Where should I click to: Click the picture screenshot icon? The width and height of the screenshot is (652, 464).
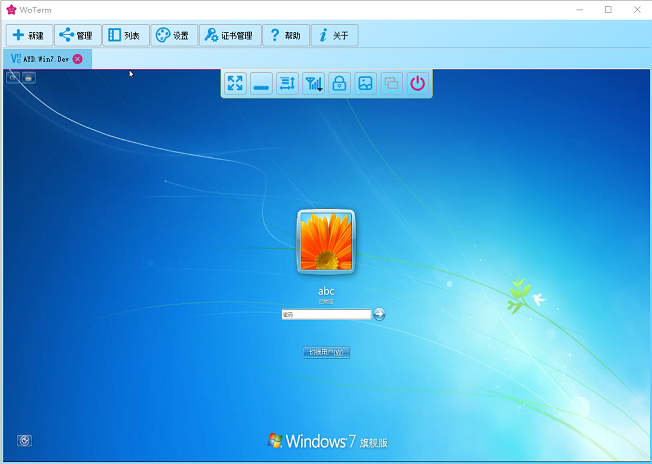point(365,83)
